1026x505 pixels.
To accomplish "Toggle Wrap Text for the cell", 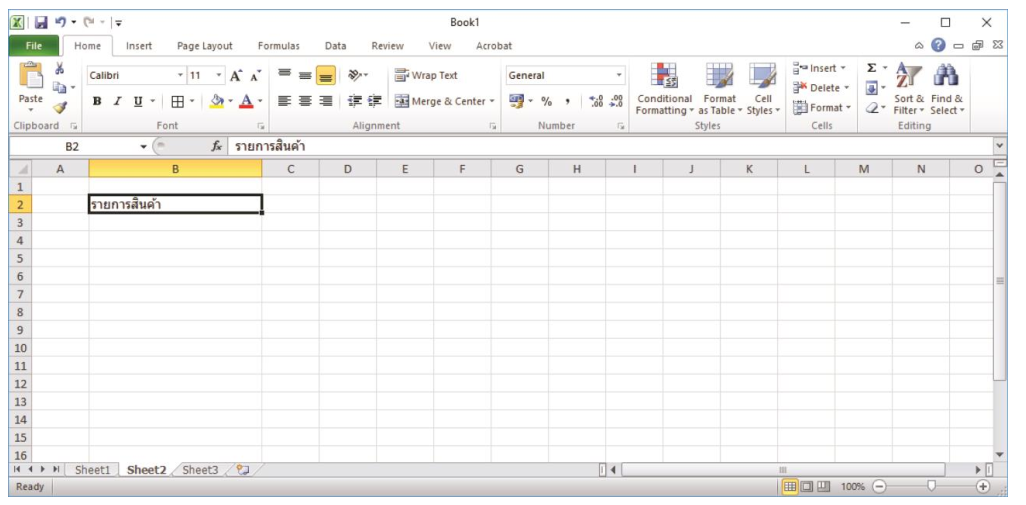I will point(426,76).
